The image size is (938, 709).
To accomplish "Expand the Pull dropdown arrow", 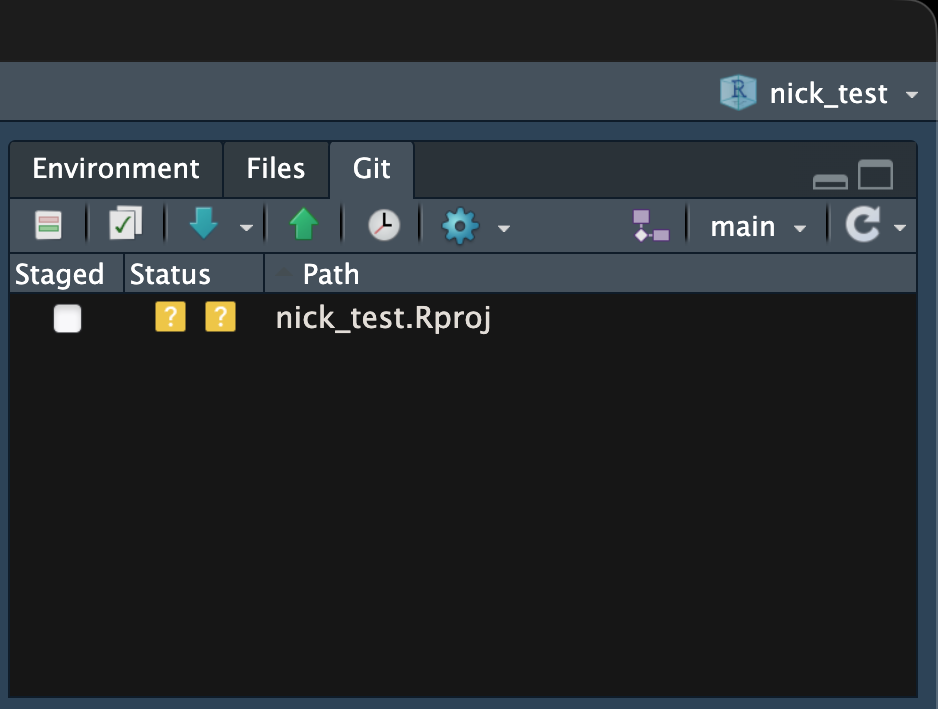I will (x=246, y=228).
